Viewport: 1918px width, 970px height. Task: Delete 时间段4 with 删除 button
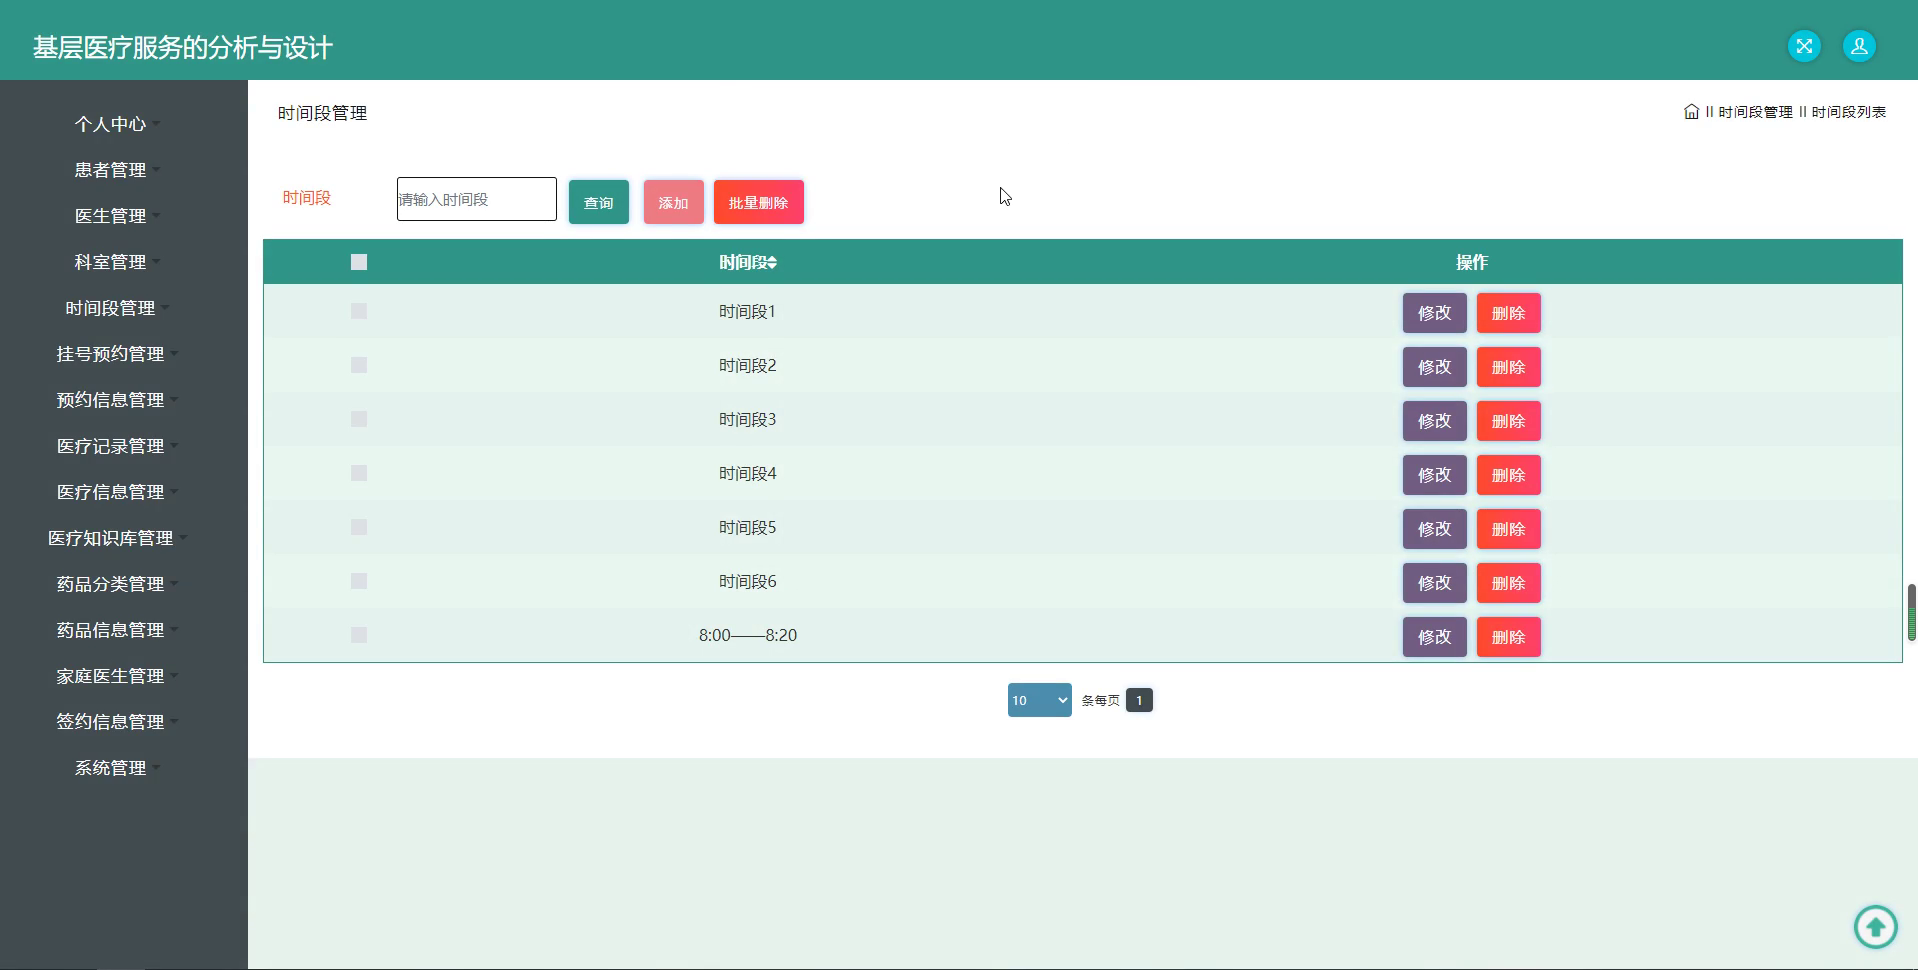click(1508, 475)
